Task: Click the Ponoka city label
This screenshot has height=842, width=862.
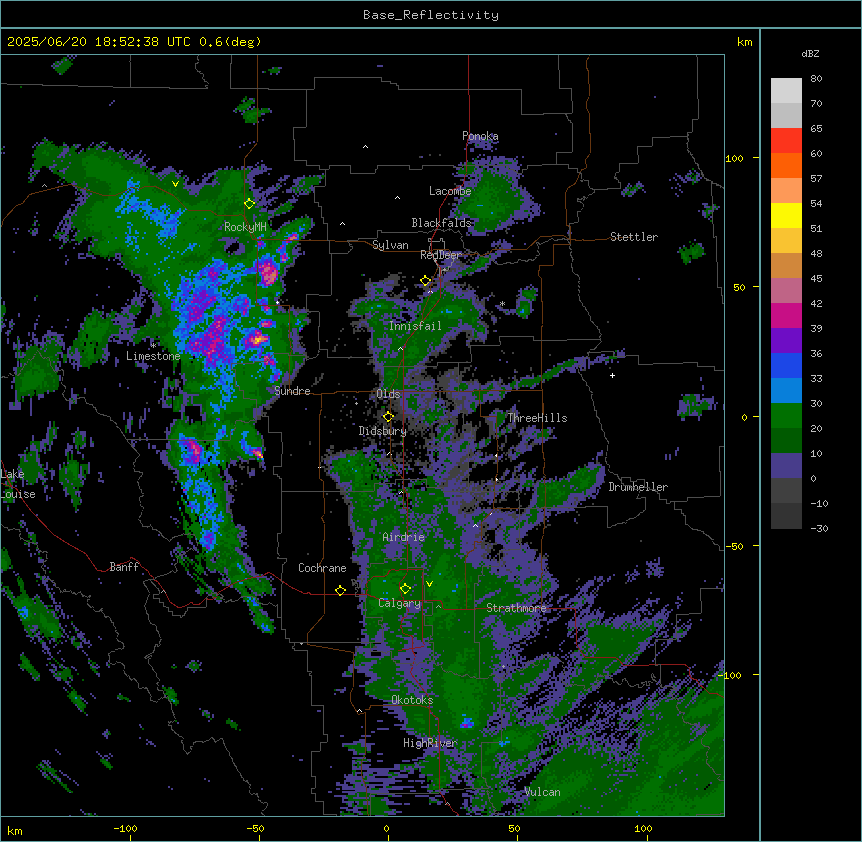Action: pos(480,136)
